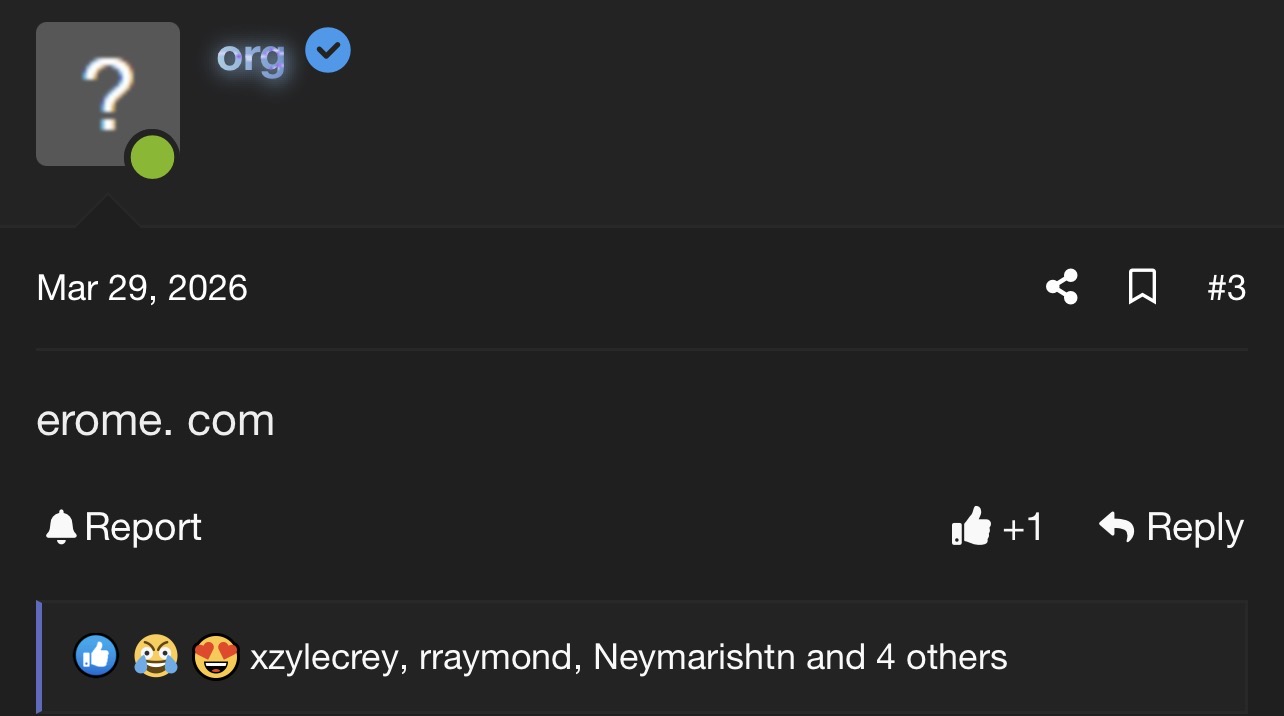Click the Reply arrow icon
This screenshot has width=1284, height=716.
pyautogui.click(x=1116, y=527)
